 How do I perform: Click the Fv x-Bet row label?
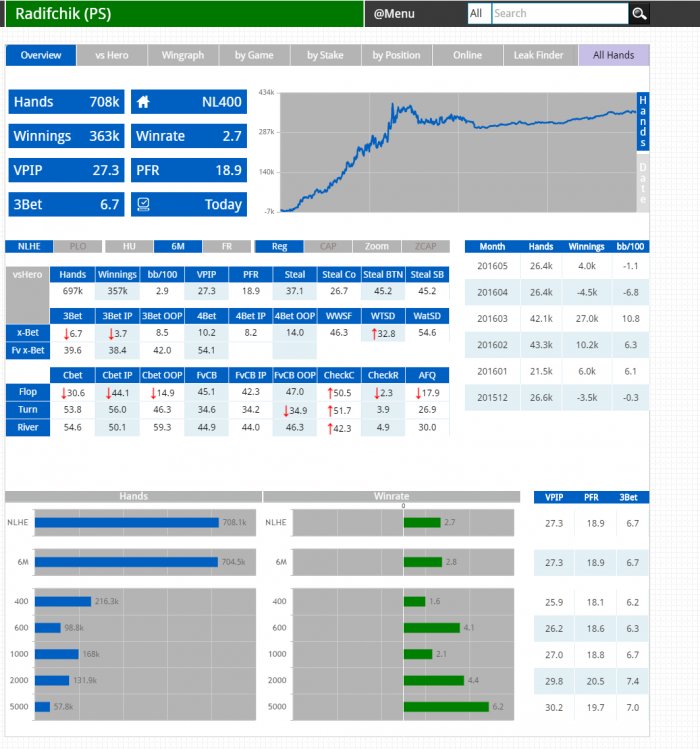28,350
